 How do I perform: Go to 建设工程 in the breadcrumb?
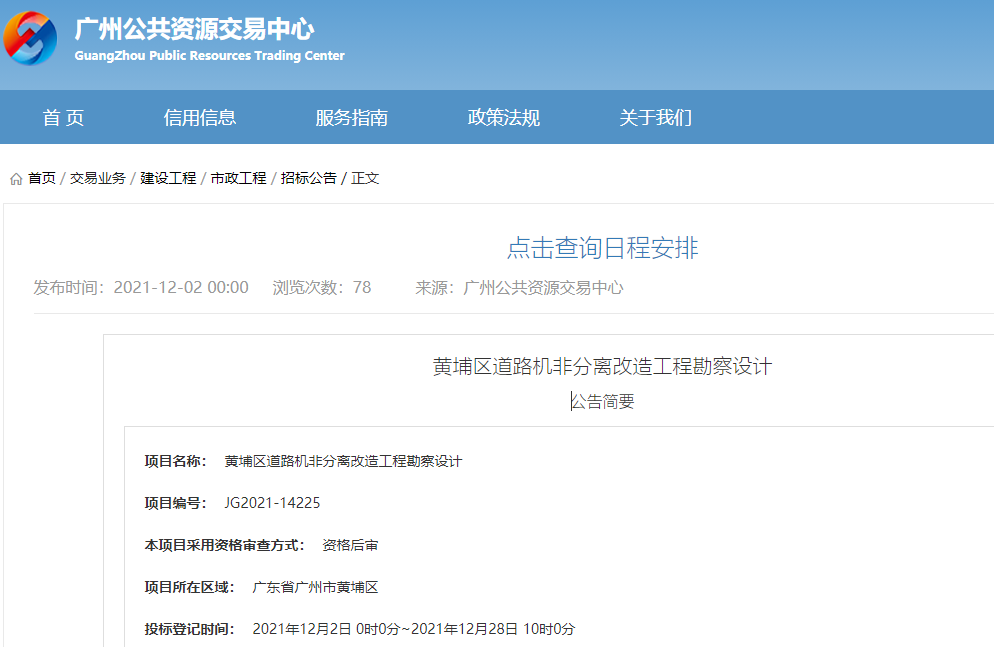coord(168,178)
